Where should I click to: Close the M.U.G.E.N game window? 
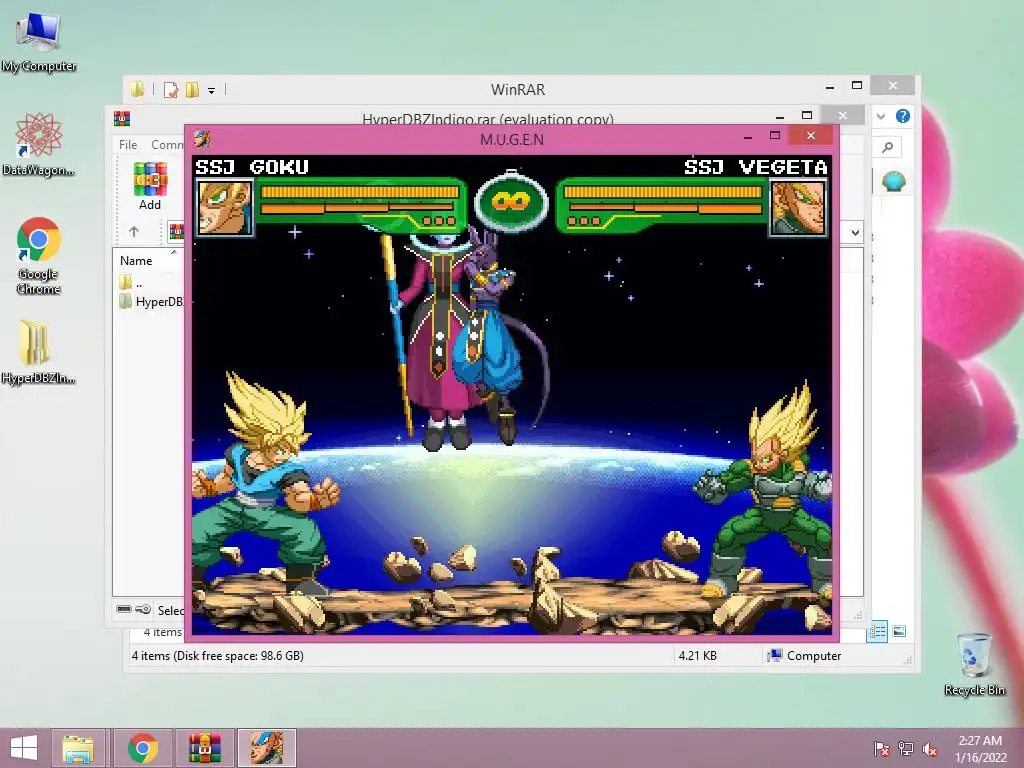(810, 135)
